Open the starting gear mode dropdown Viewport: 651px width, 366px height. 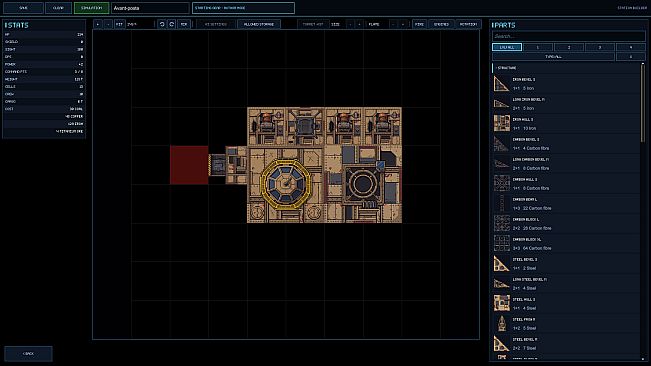click(x=243, y=8)
